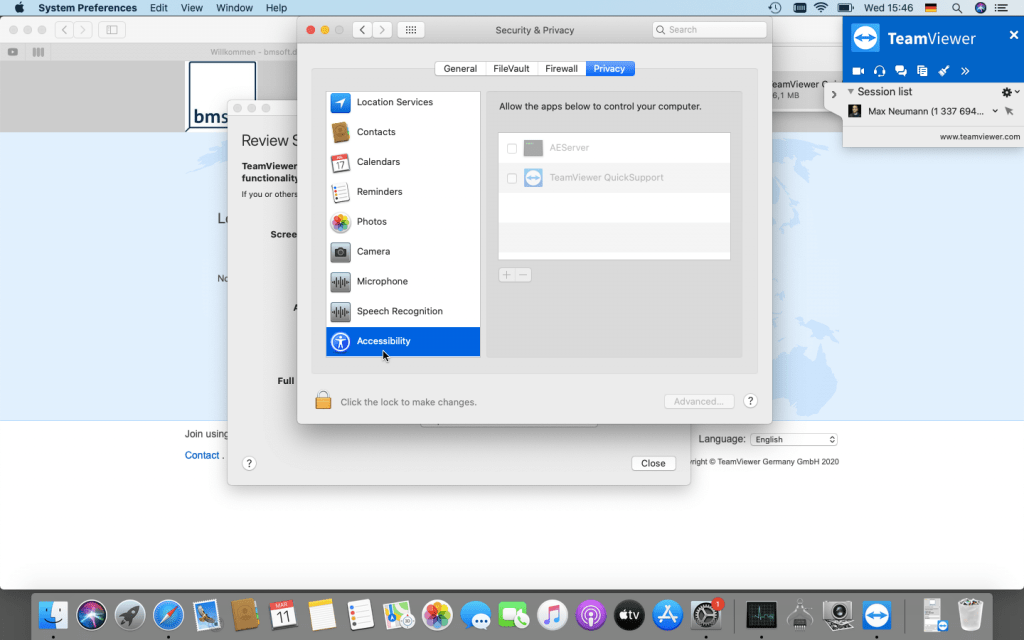Viewport: 1024px width, 640px height.
Task: Open the Apple menu
Action: [x=20, y=8]
